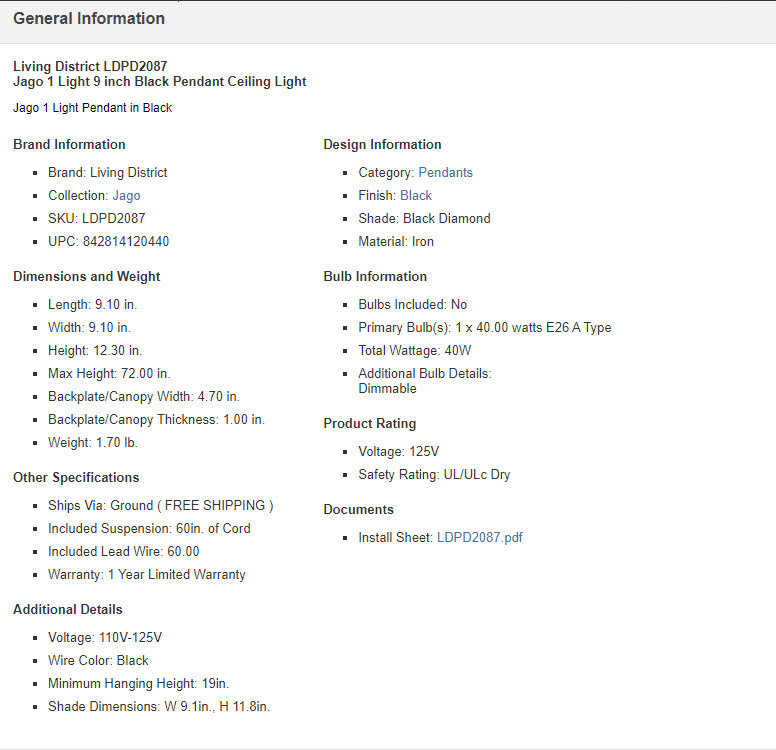
Task: Click the Shade: Black Diamond entry
Action: coord(424,219)
